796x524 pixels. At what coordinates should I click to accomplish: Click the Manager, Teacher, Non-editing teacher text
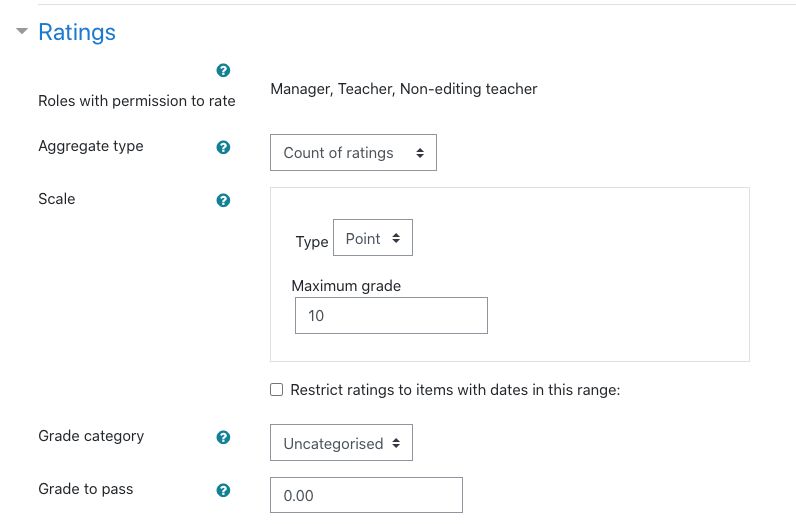pyautogui.click(x=404, y=89)
